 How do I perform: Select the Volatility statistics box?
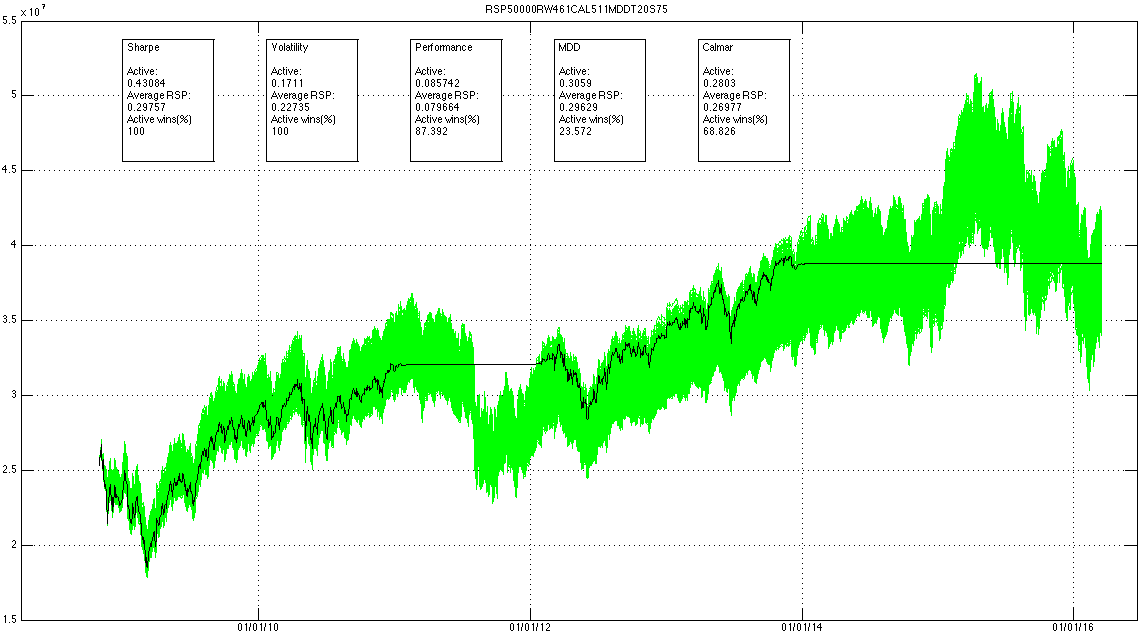click(x=312, y=100)
